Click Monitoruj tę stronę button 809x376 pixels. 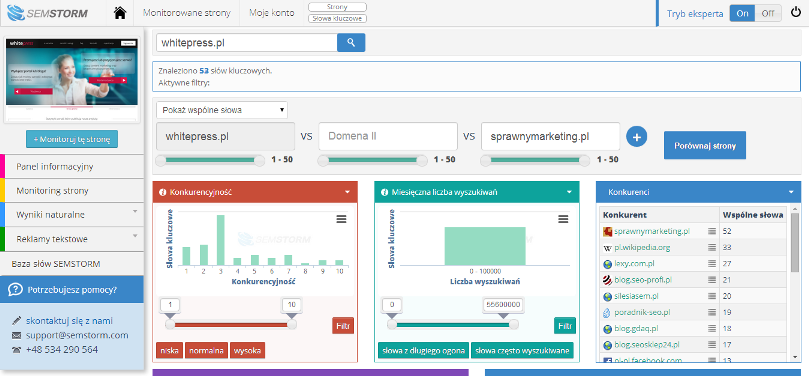tap(72, 139)
